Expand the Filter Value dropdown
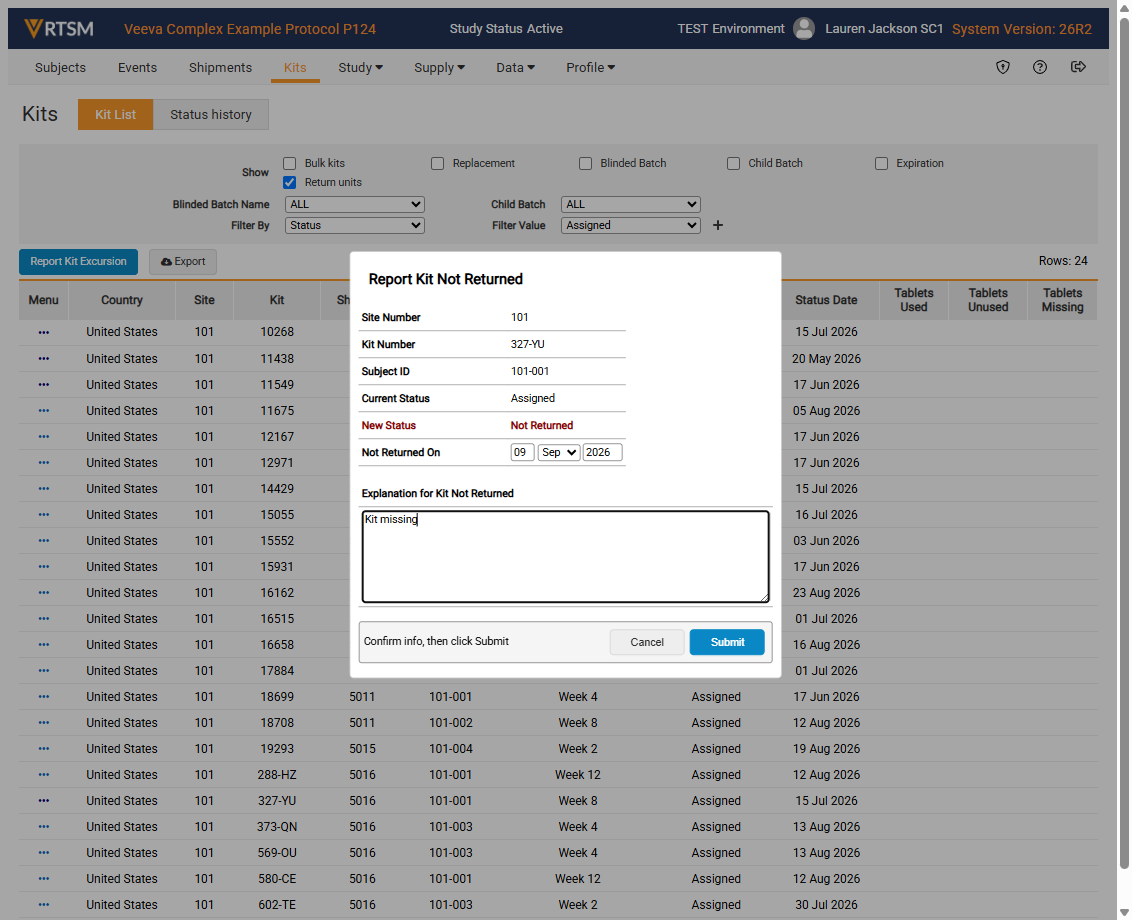Screen dimensions: 1132x920 click(x=630, y=225)
